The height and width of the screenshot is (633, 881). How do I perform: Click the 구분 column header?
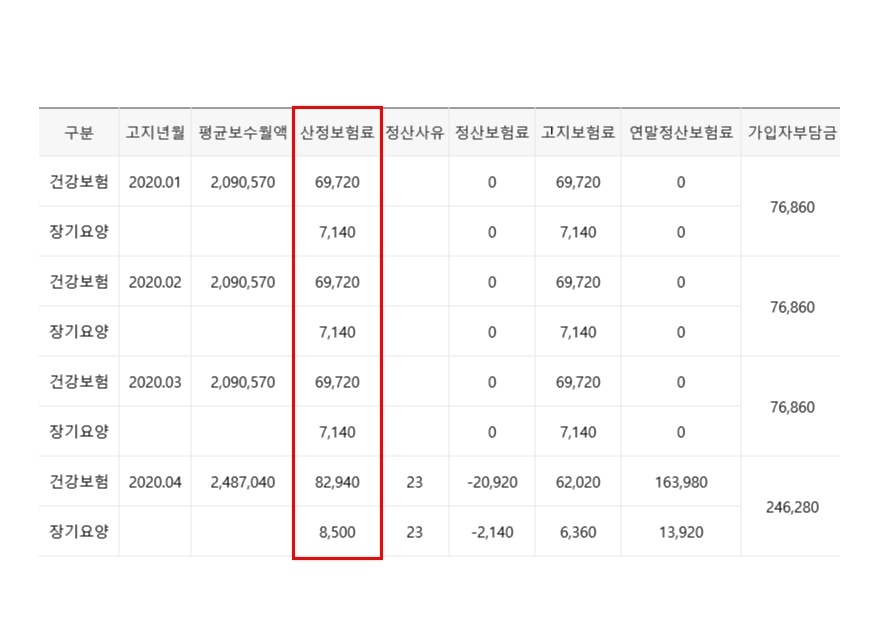(79, 133)
